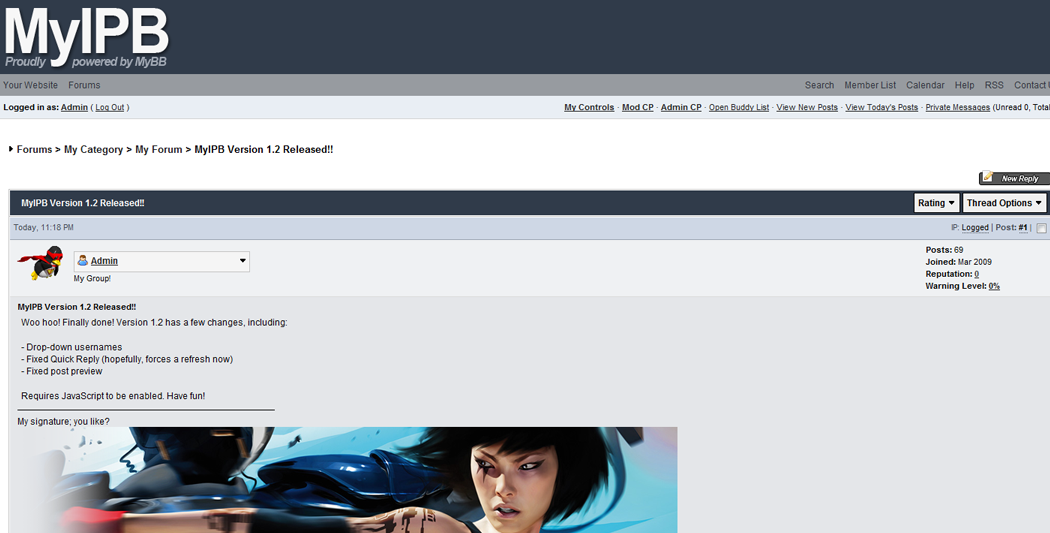Open the RSS feed link
The image size is (1050, 533).
tap(994, 85)
